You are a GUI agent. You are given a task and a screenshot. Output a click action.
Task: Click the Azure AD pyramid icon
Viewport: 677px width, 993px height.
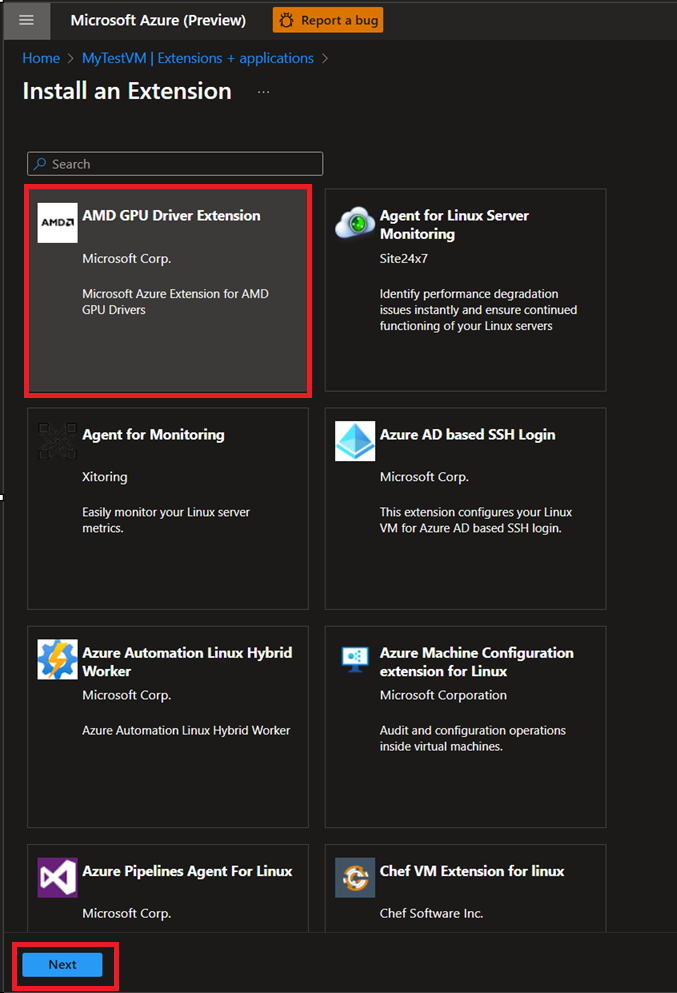pos(355,441)
